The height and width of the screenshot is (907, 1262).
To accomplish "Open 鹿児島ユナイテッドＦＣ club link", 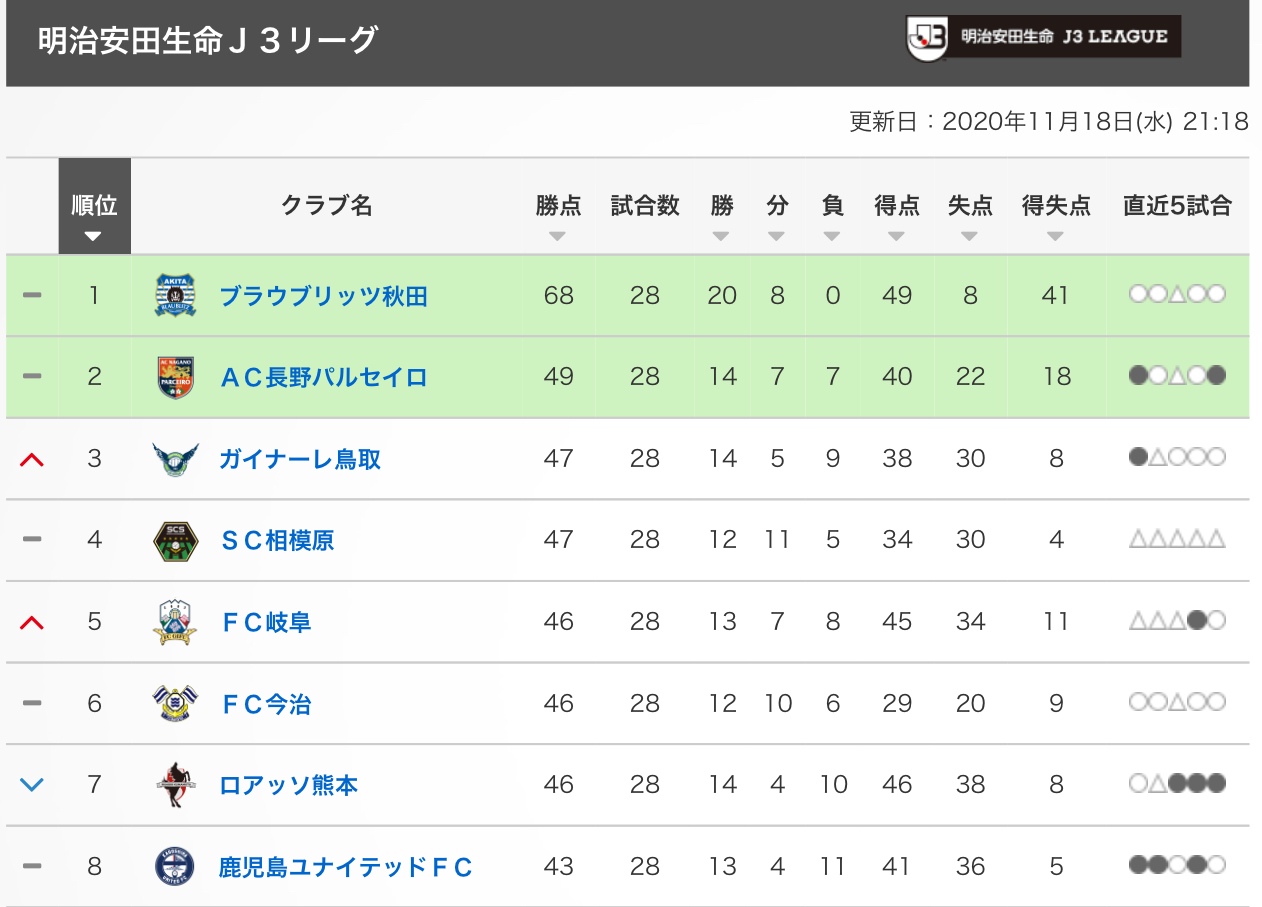I will tap(345, 866).
